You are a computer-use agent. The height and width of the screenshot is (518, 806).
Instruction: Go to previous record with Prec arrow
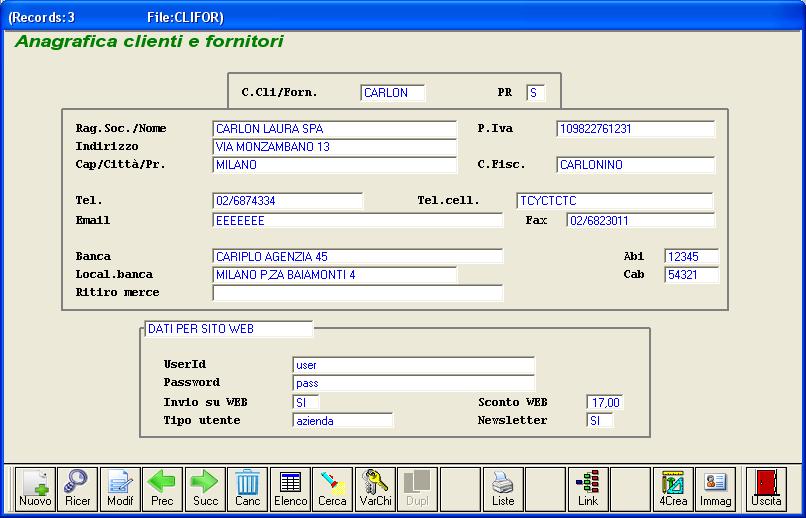tap(162, 488)
